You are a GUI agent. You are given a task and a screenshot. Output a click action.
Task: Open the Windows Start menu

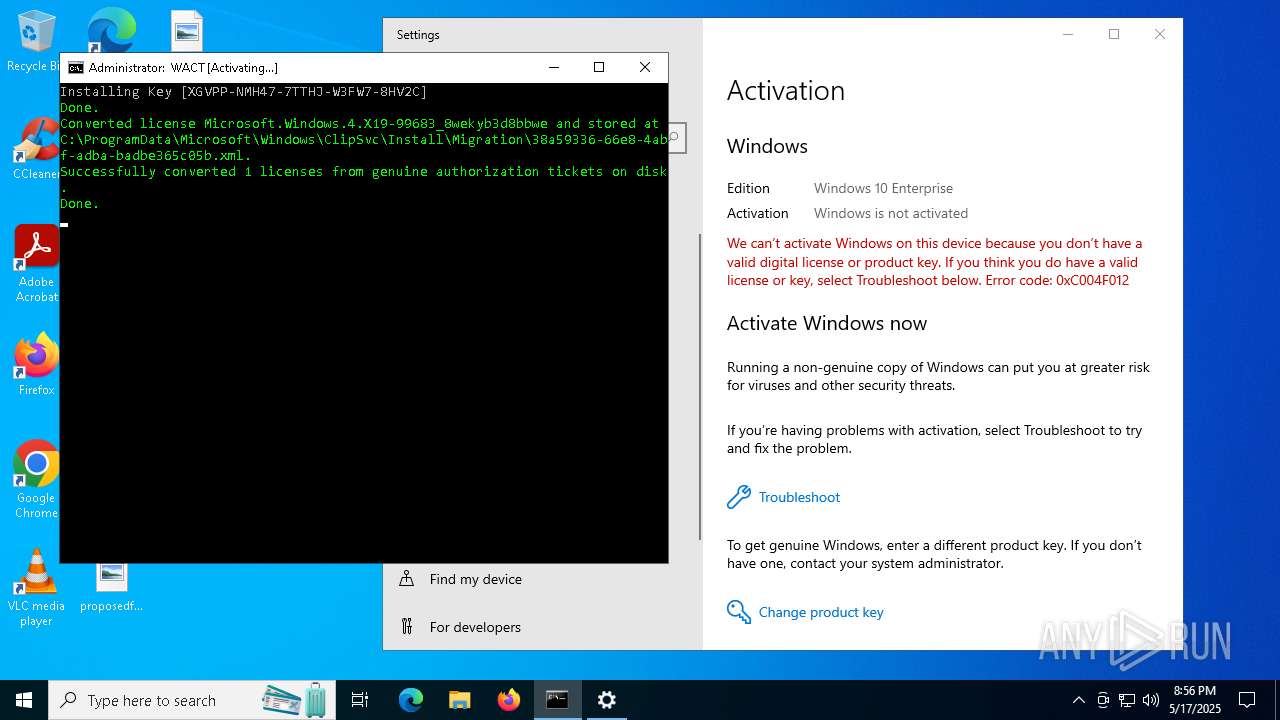(x=24, y=700)
